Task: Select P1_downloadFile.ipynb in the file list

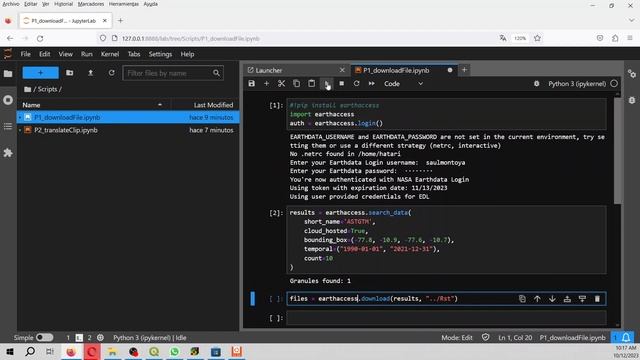Action: pos(128,117)
